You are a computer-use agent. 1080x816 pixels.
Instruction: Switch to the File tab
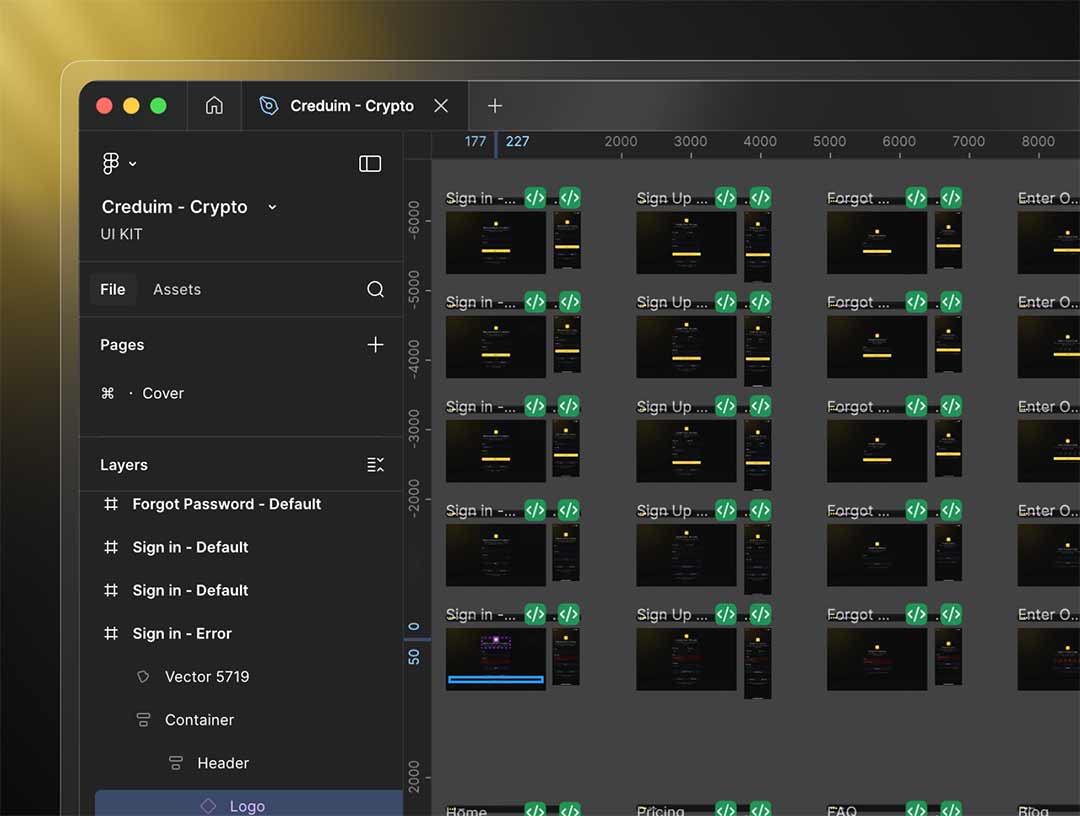(113, 290)
